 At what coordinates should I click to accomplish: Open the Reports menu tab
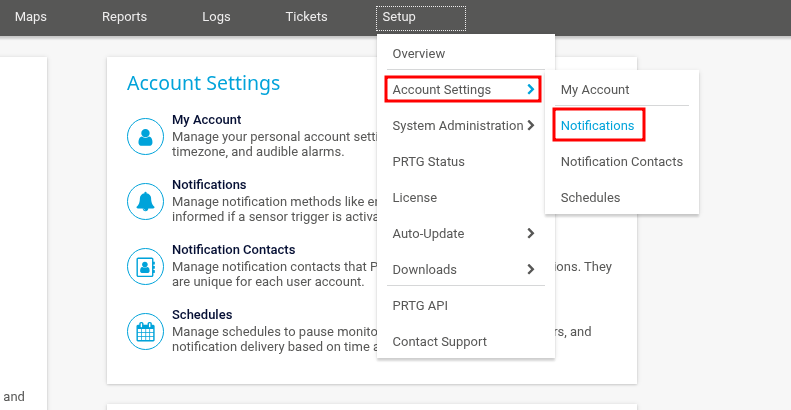[x=124, y=17]
